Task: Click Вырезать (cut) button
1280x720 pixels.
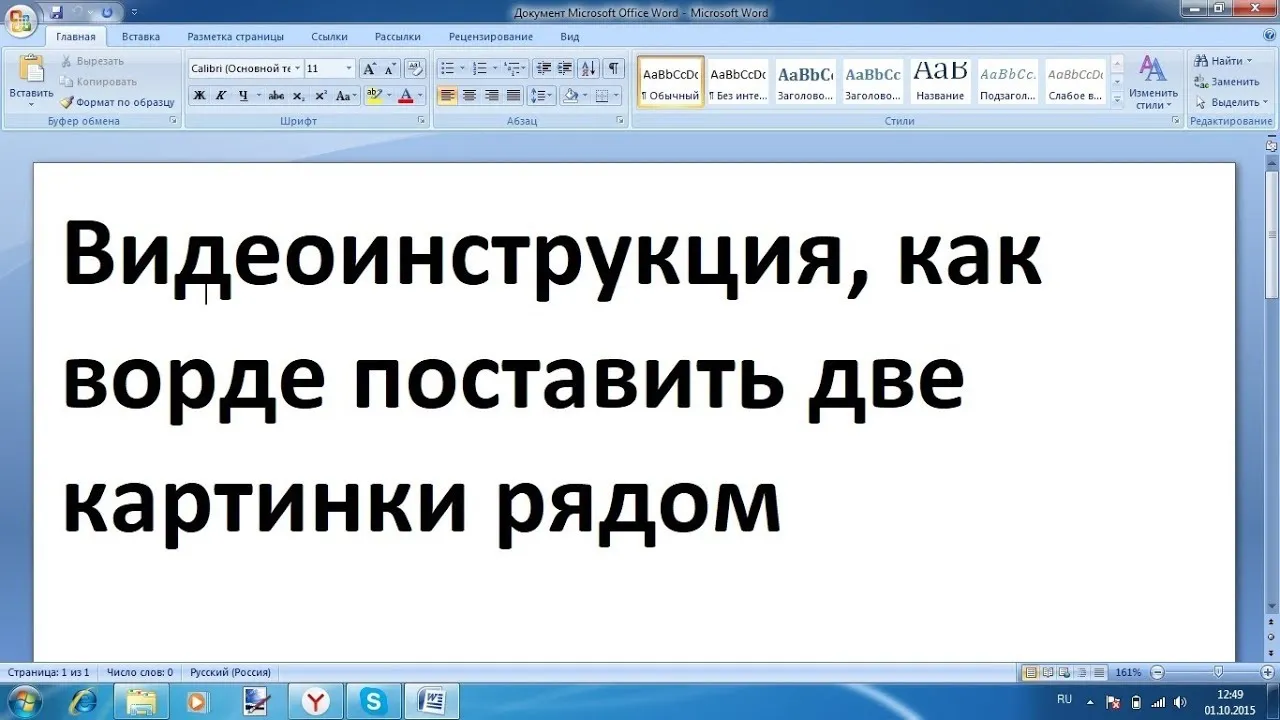Action: click(92, 61)
